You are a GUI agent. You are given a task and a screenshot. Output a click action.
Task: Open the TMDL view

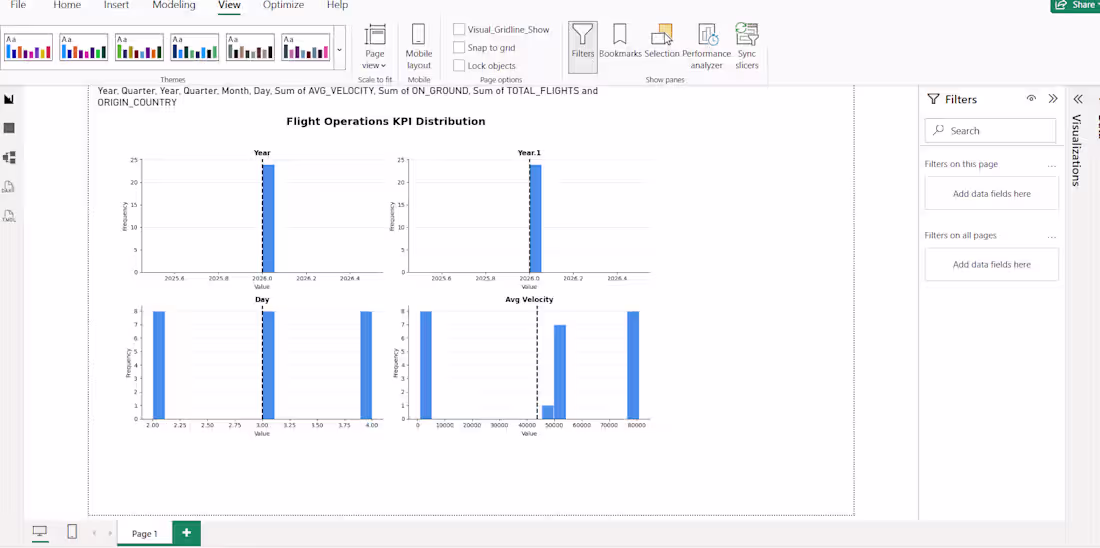8,215
